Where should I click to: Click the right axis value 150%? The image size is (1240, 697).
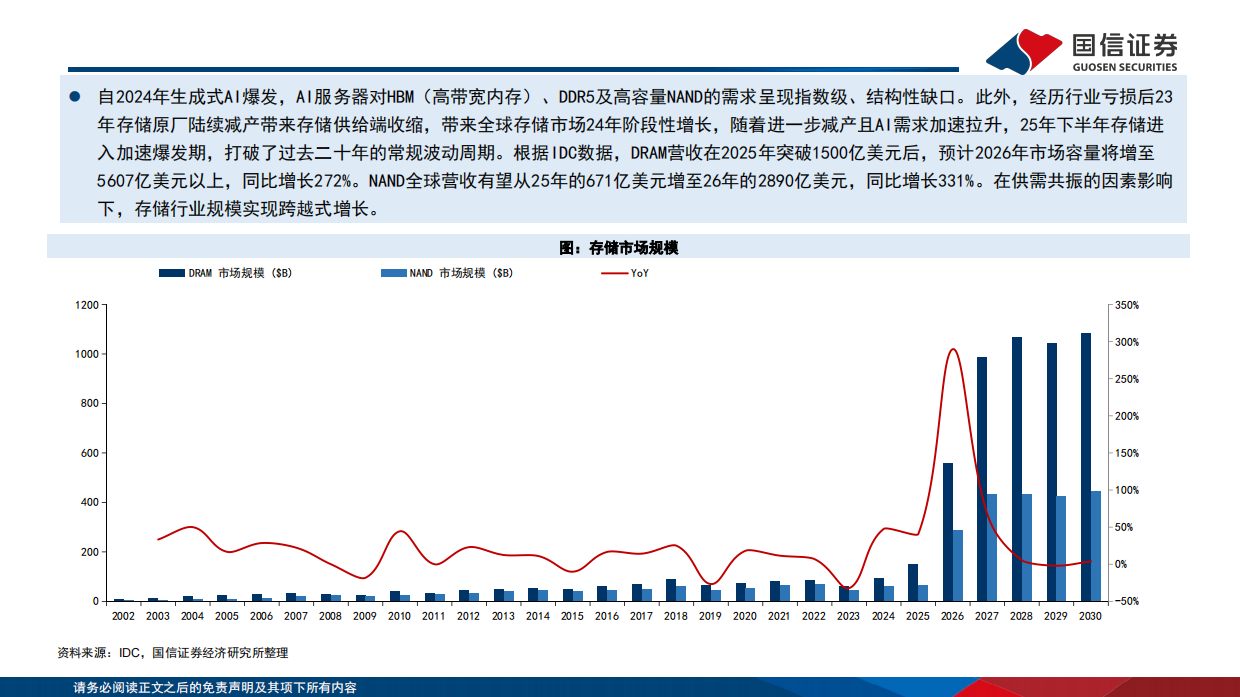click(x=1128, y=453)
